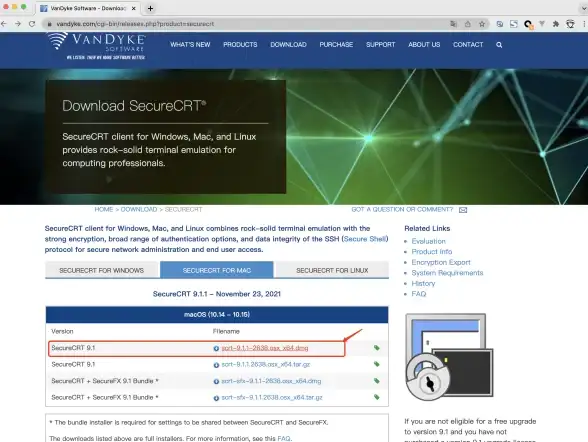Screen dimensions: 588x442
Task: Download scrt-sfx-9.1.1-2638.osx_x64.dmg bundle link
Action: 271,381
